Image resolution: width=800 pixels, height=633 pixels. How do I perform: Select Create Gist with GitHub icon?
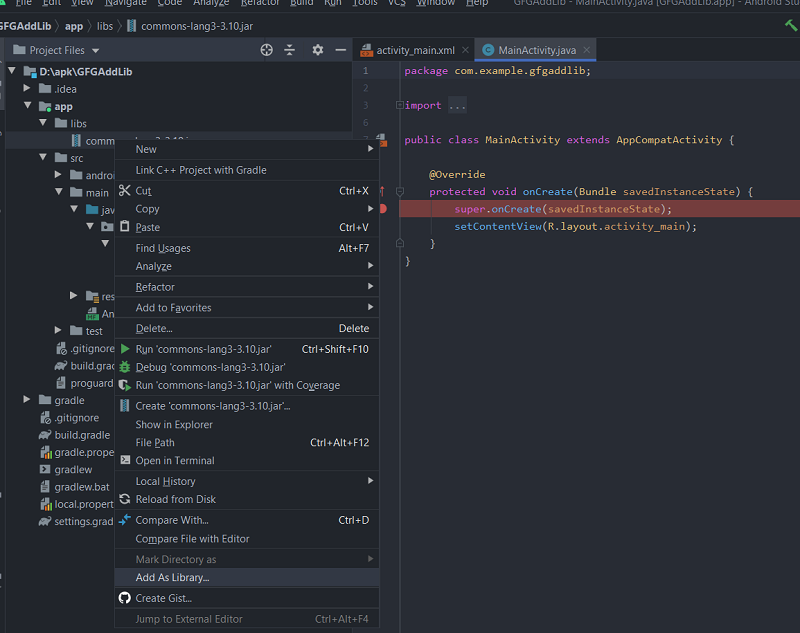pos(163,598)
